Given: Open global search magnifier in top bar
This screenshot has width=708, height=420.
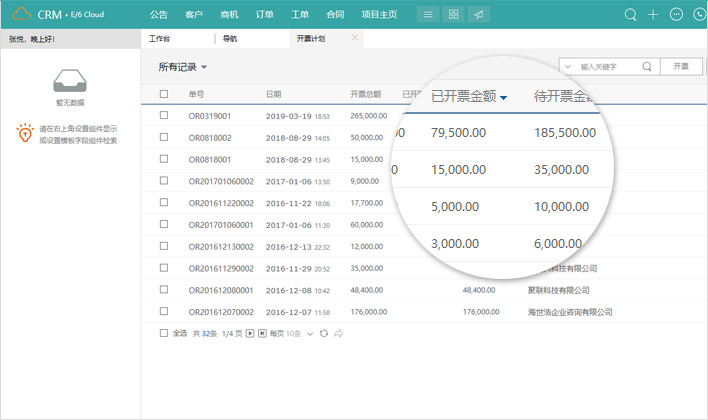Looking at the screenshot, I should 630,15.
